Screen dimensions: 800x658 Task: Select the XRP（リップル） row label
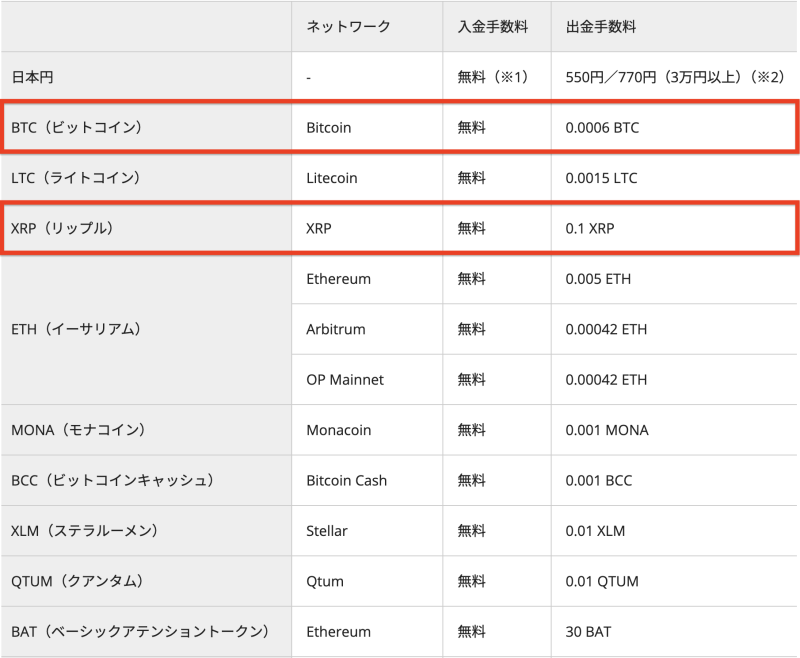(62, 228)
